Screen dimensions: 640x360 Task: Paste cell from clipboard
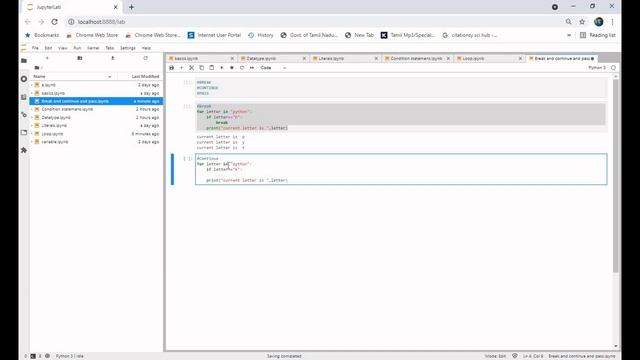pos(211,68)
